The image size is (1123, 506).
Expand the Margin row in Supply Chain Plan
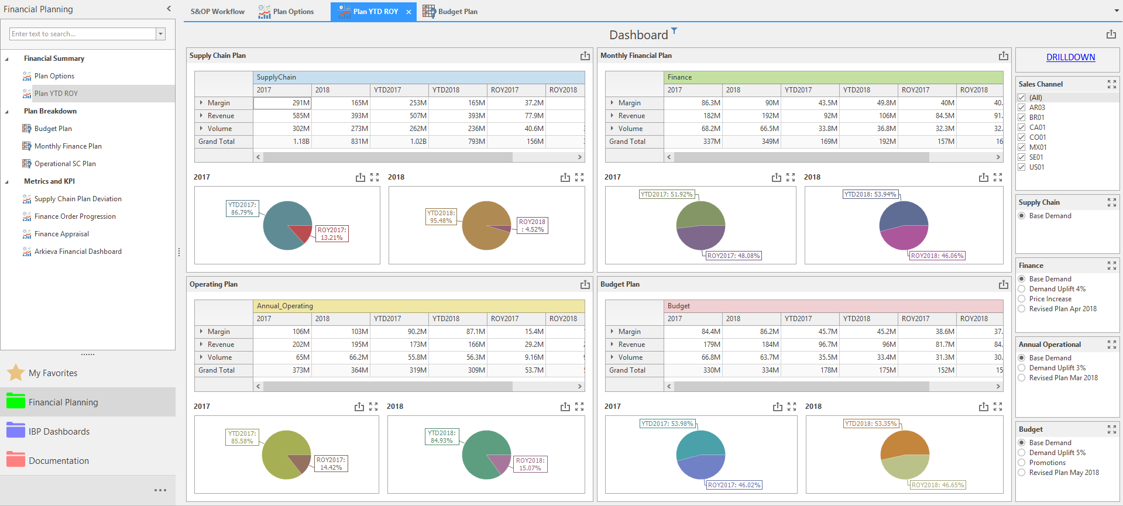[x=201, y=103]
